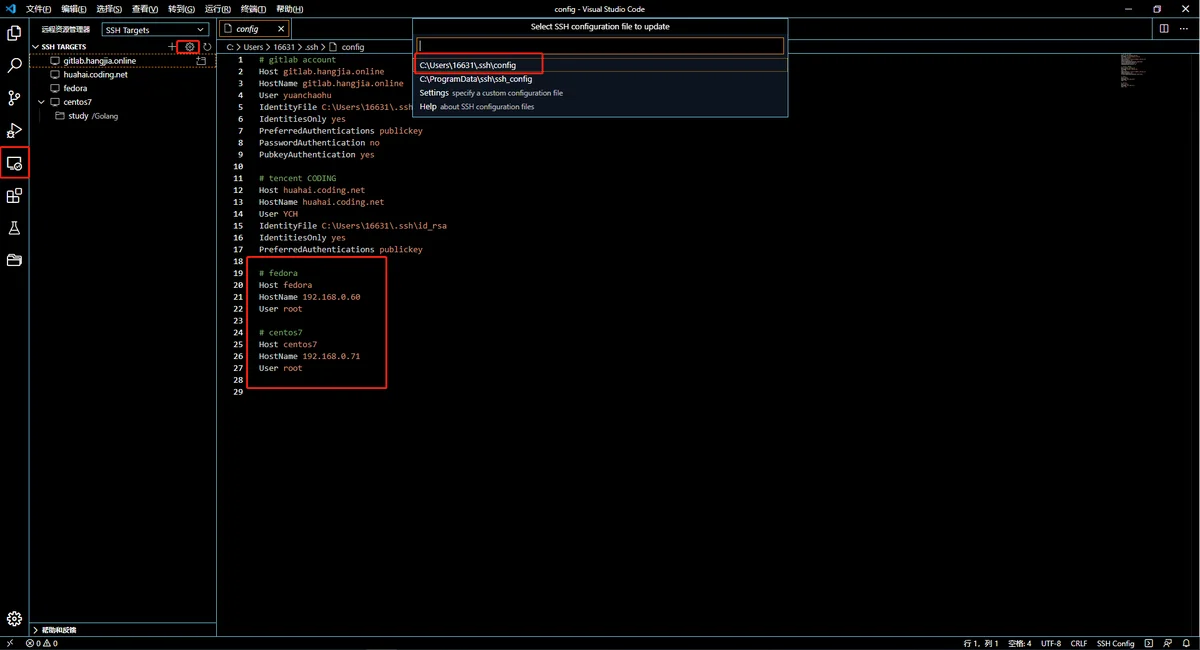
Task: Refresh the SSH targets list
Action: 207,47
